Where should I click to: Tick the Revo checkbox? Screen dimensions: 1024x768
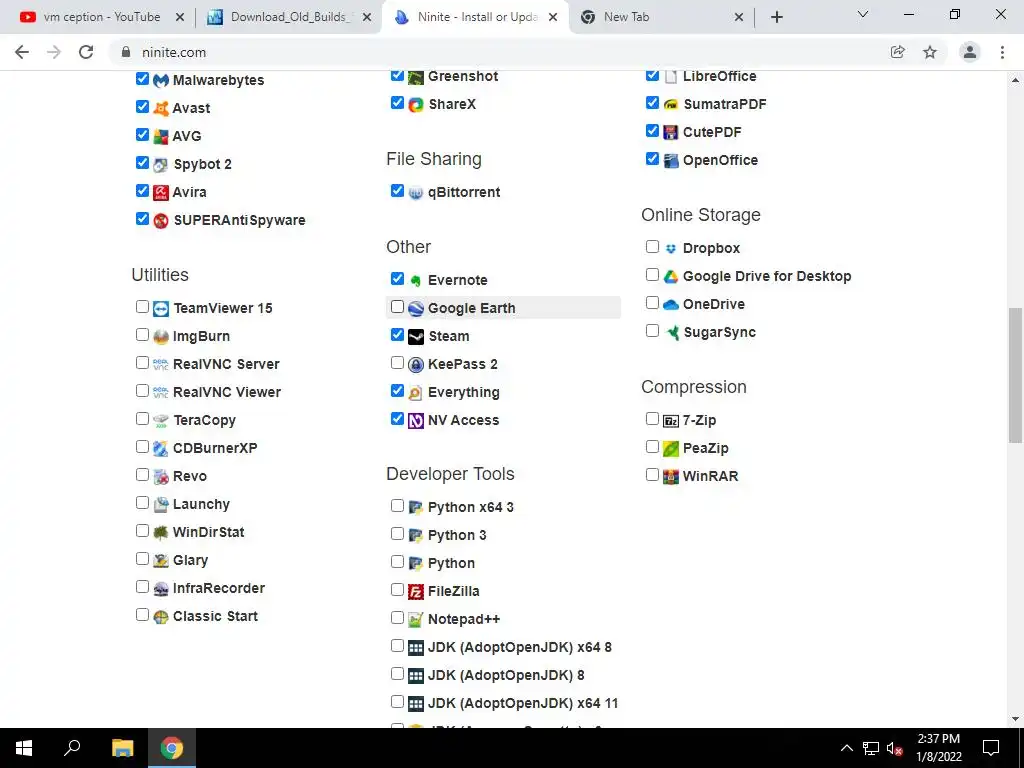click(142, 475)
